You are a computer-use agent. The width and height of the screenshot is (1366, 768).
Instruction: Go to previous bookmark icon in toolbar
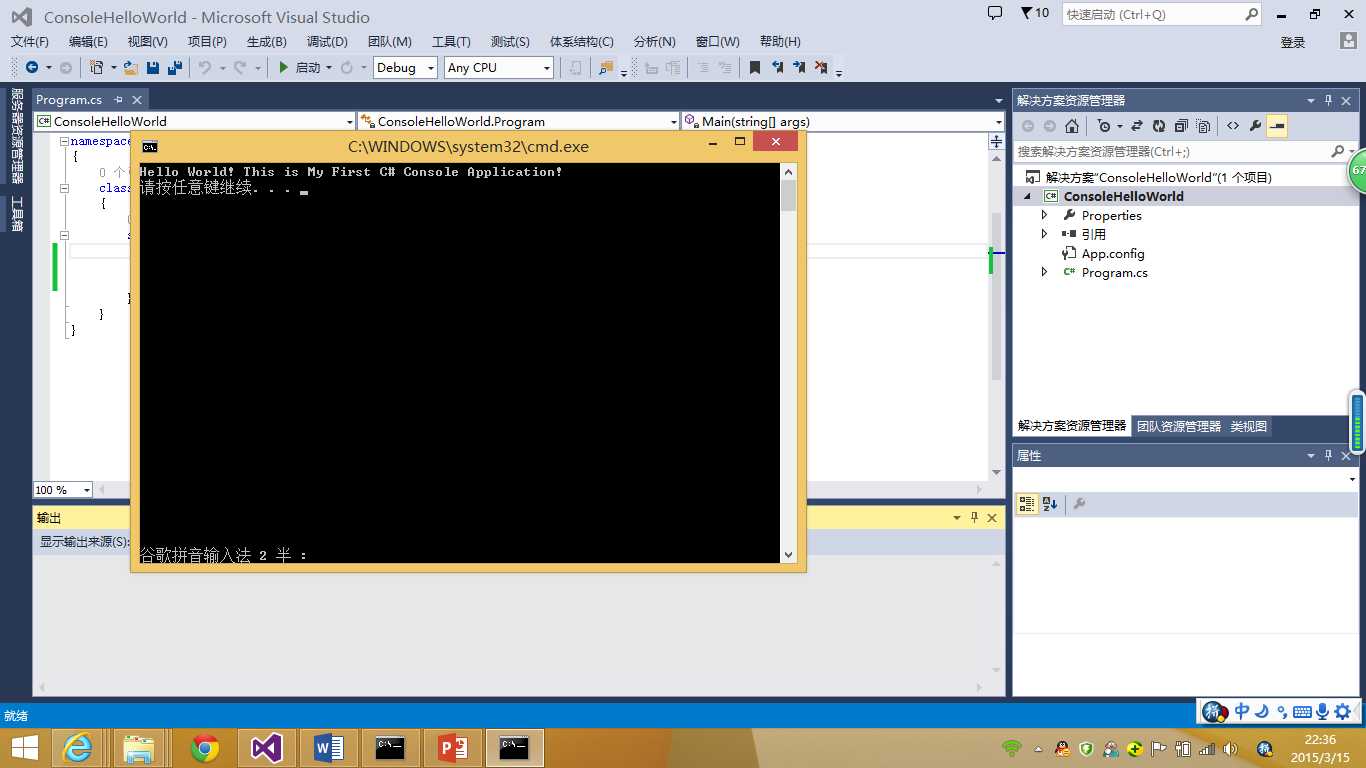pyautogui.click(x=777, y=67)
